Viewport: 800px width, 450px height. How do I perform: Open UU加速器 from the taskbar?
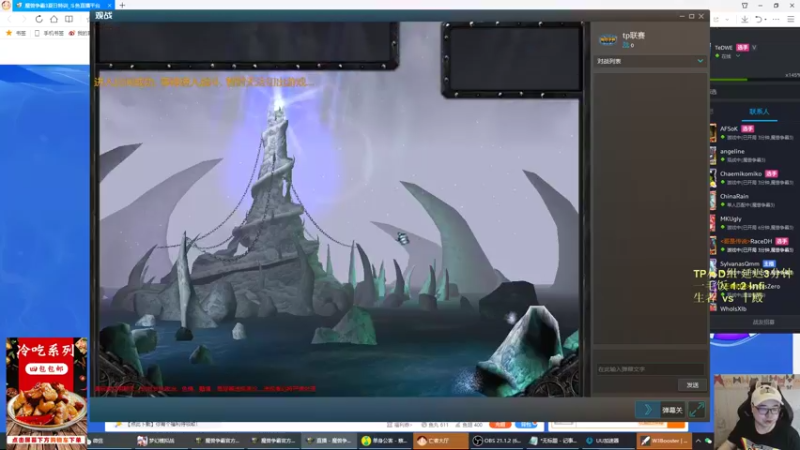coord(608,440)
